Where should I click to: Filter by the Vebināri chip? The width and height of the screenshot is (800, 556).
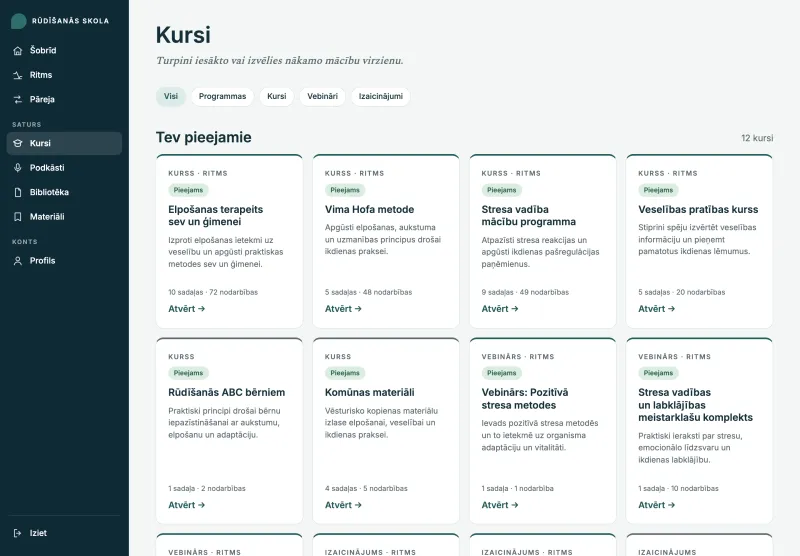pyautogui.click(x=322, y=96)
